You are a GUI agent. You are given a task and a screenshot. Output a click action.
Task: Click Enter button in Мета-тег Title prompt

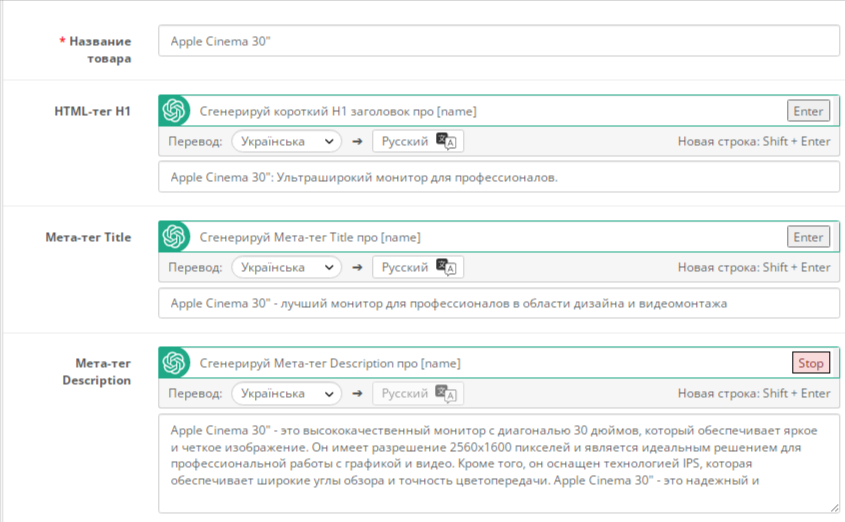pos(808,237)
